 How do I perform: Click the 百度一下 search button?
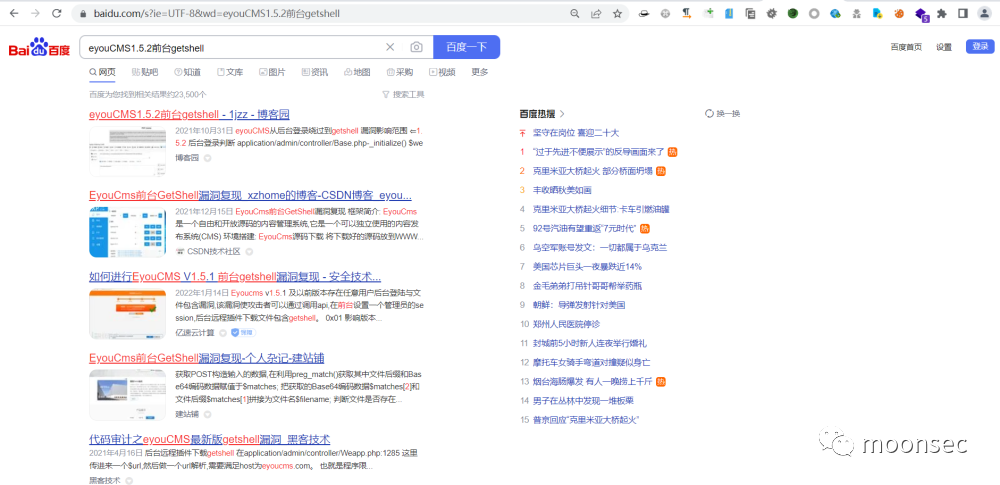(x=466, y=47)
